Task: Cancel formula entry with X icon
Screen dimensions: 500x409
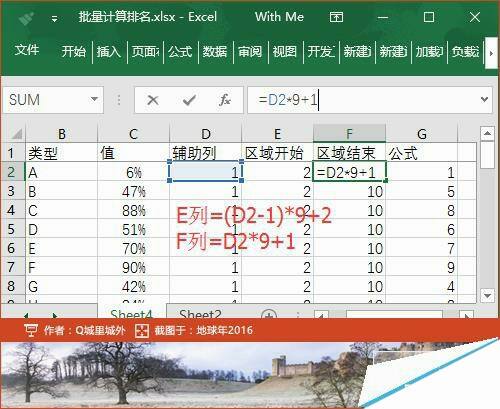Action: (x=153, y=100)
